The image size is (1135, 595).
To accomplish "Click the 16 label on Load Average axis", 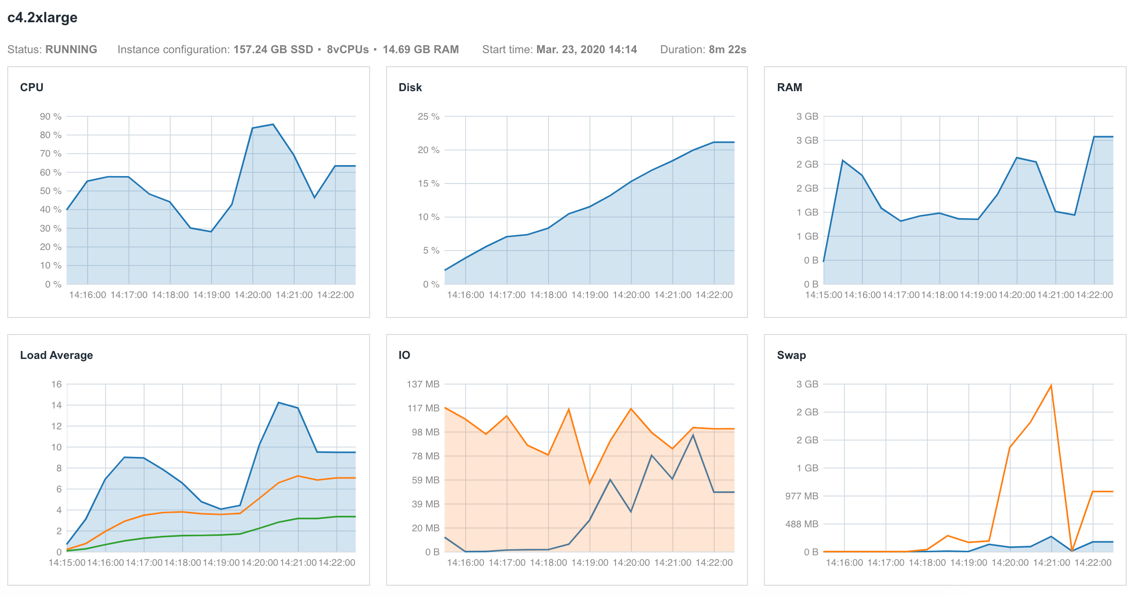I will [56, 384].
